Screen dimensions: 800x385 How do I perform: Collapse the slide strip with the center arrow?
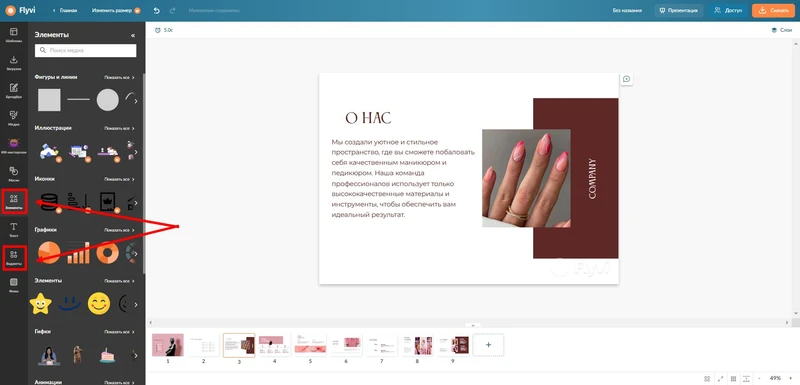(x=473, y=325)
